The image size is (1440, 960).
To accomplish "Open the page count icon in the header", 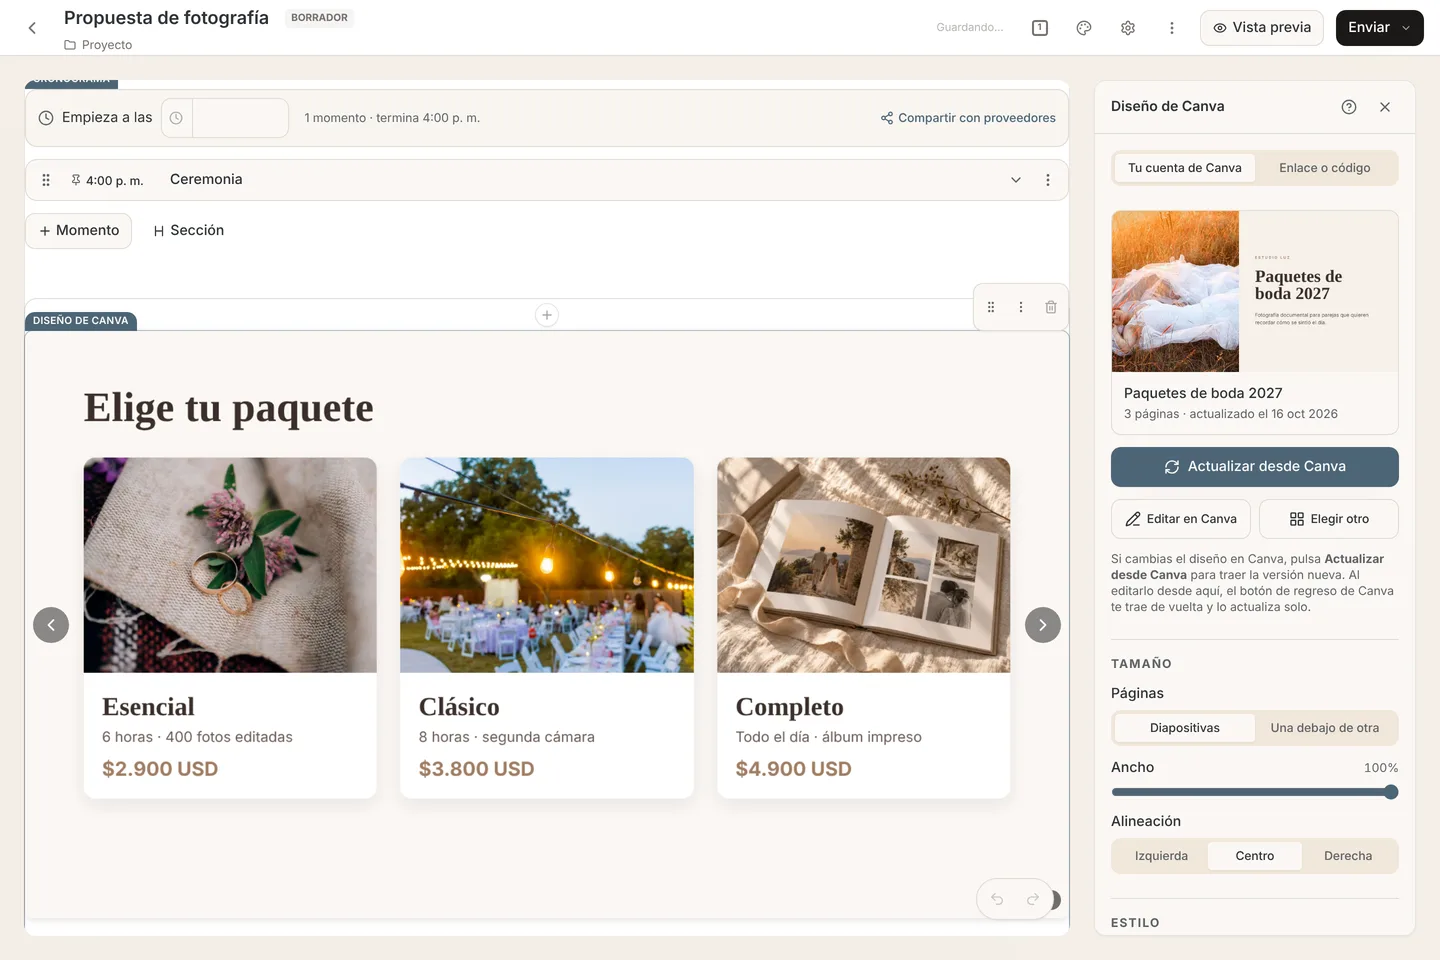I will [x=1040, y=28].
